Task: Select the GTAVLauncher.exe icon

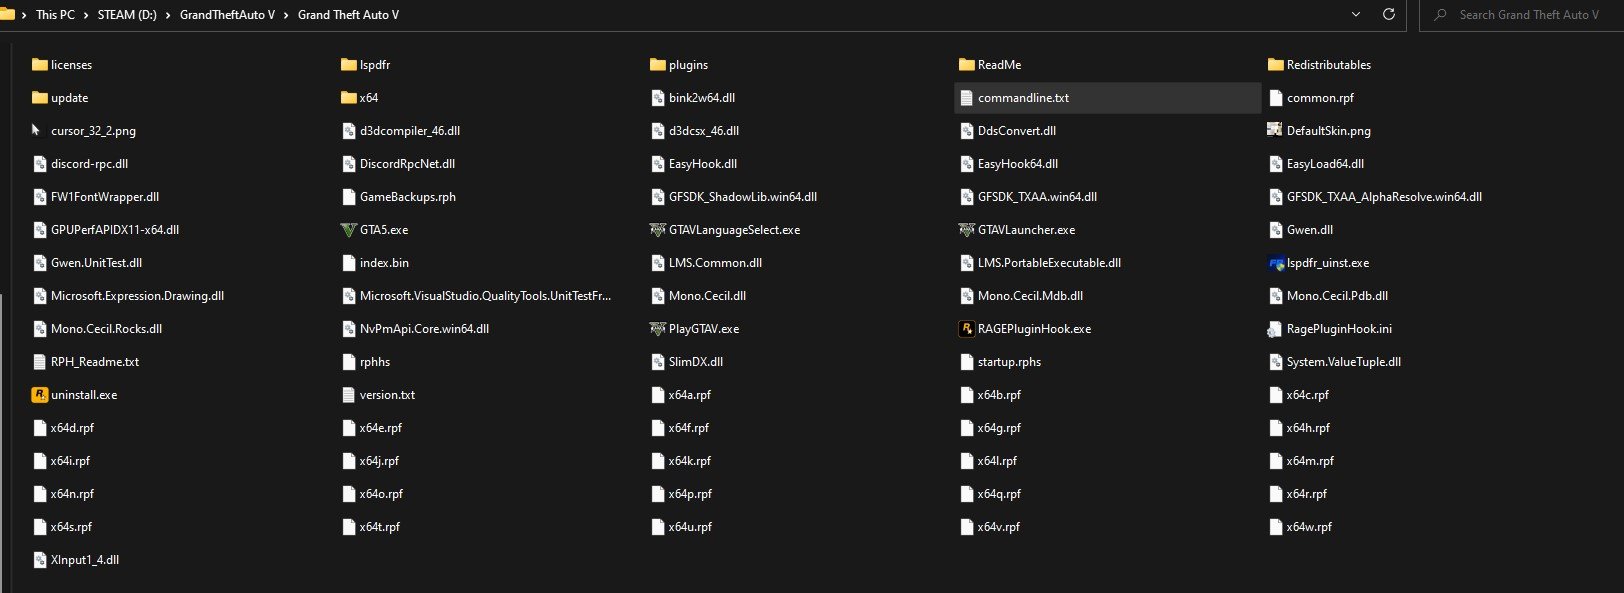Action: 966,230
